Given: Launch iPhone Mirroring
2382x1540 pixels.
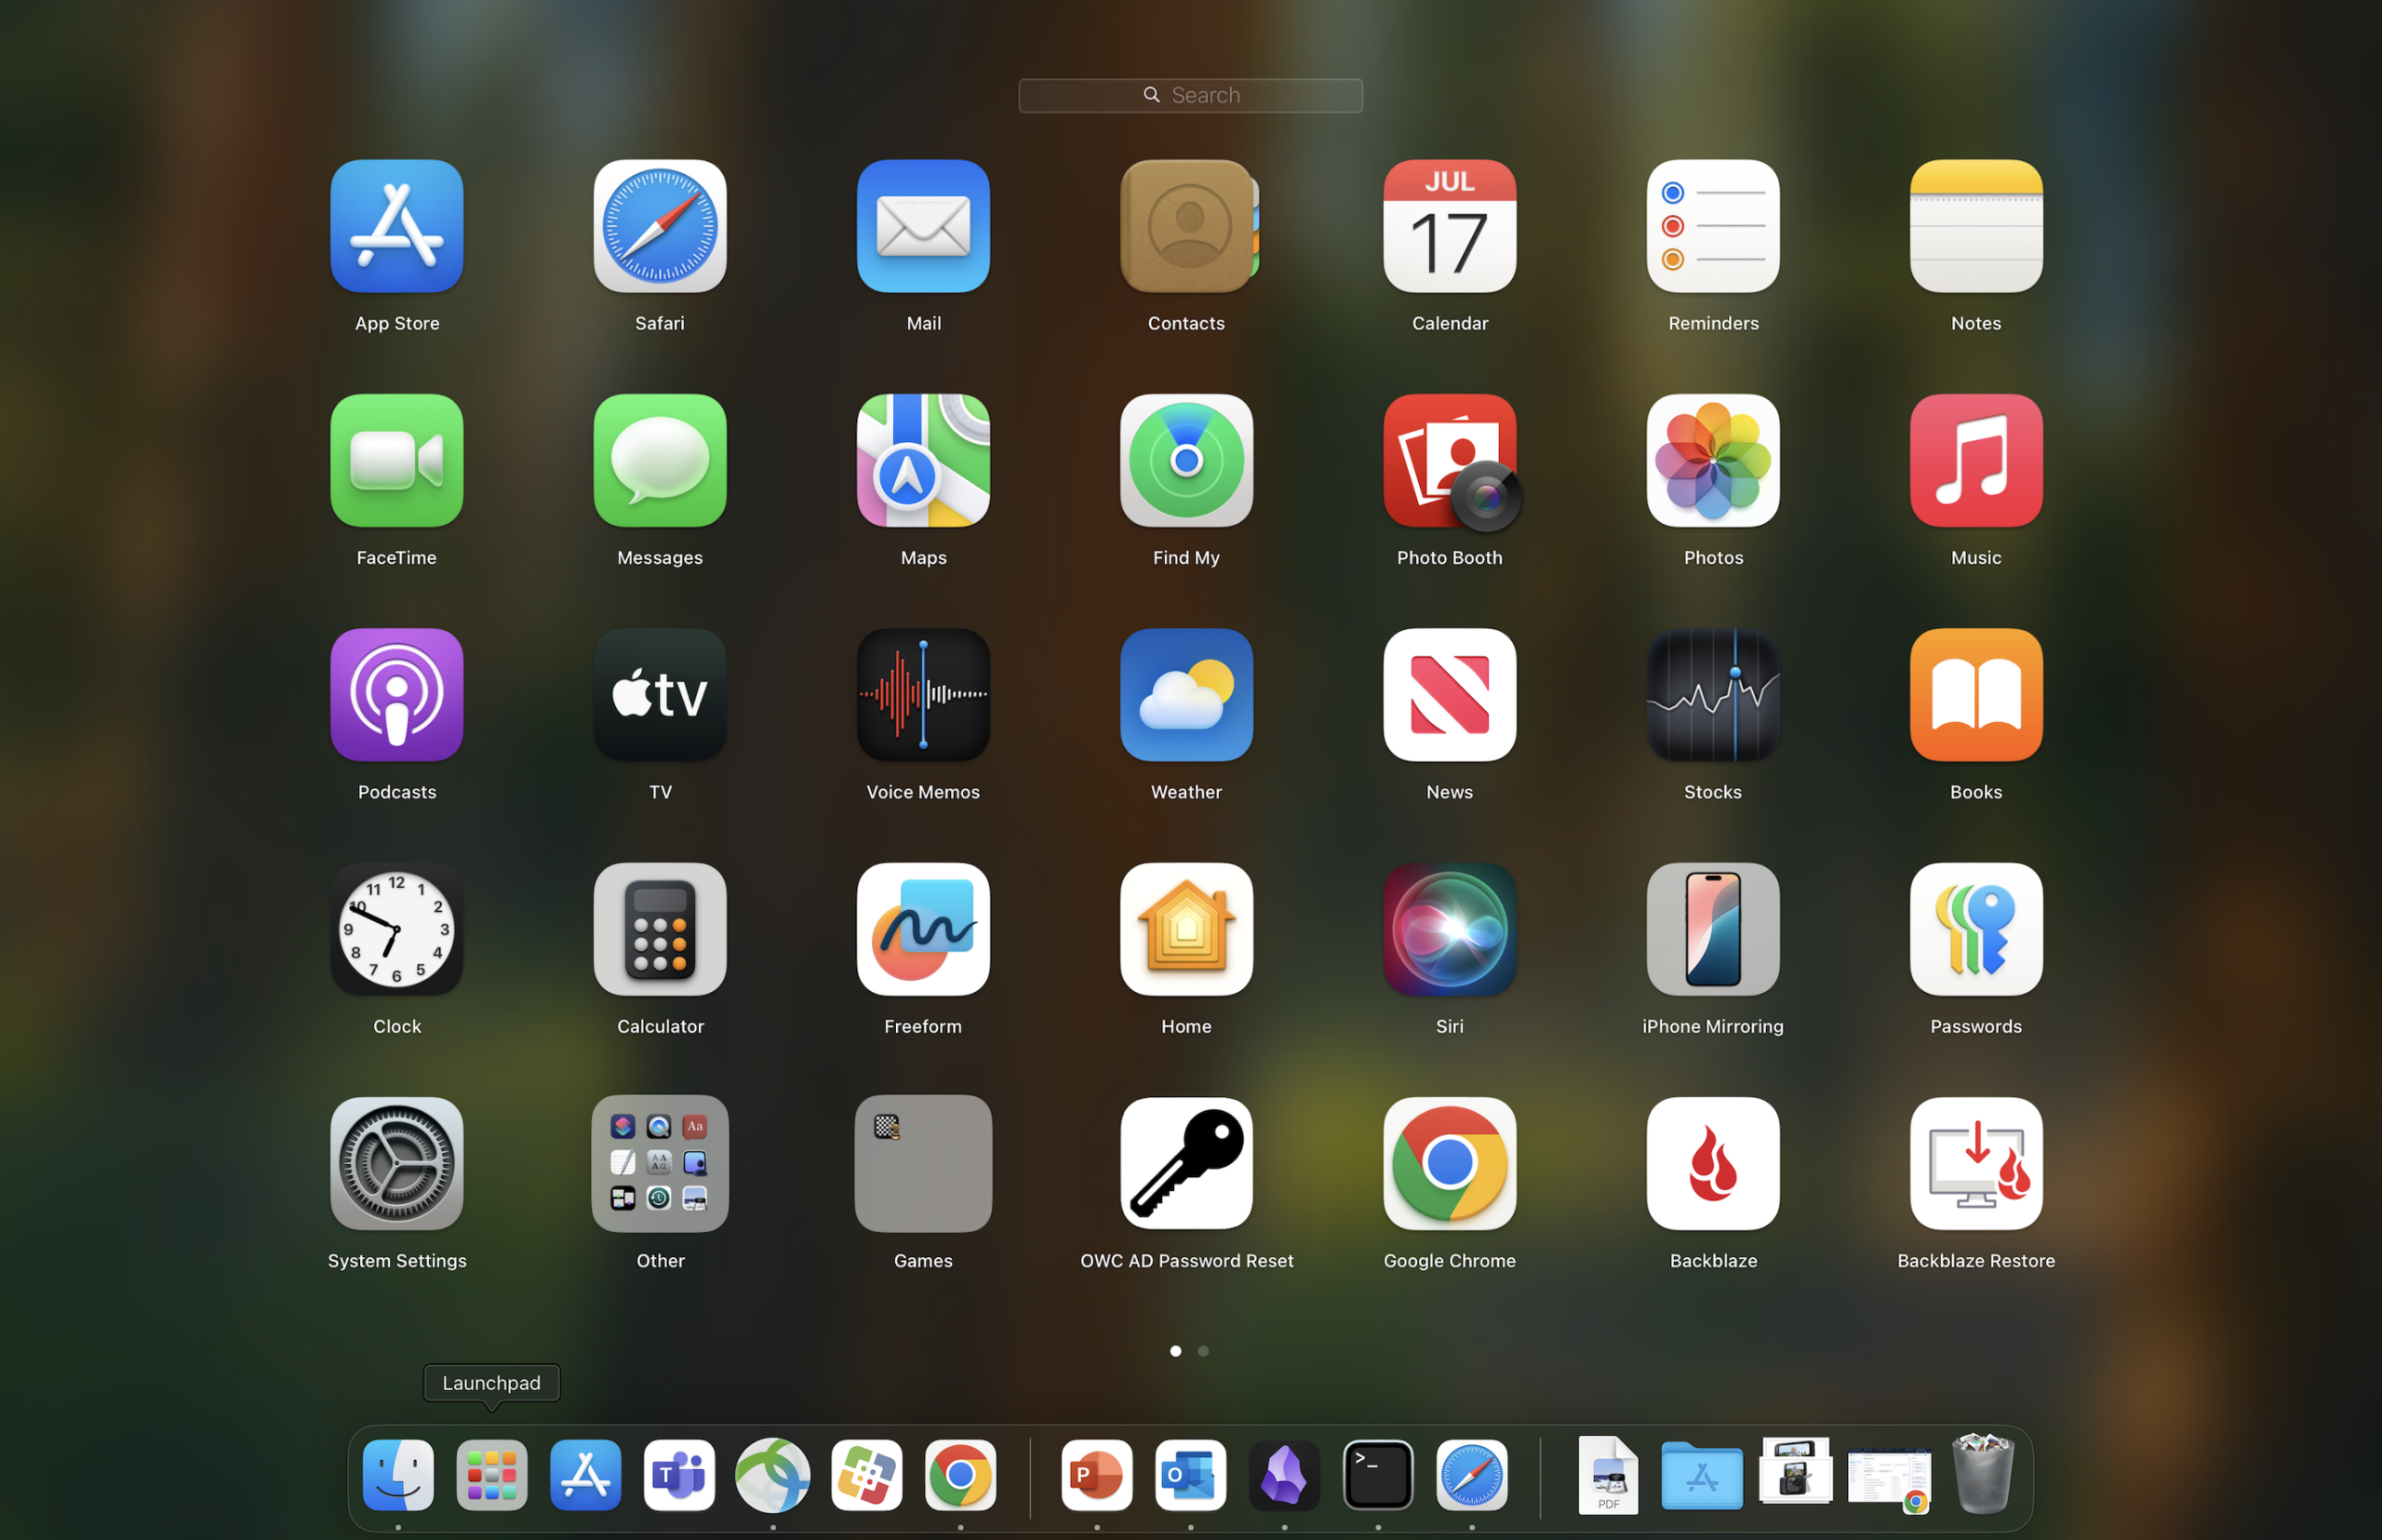Looking at the screenshot, I should click(x=1712, y=929).
